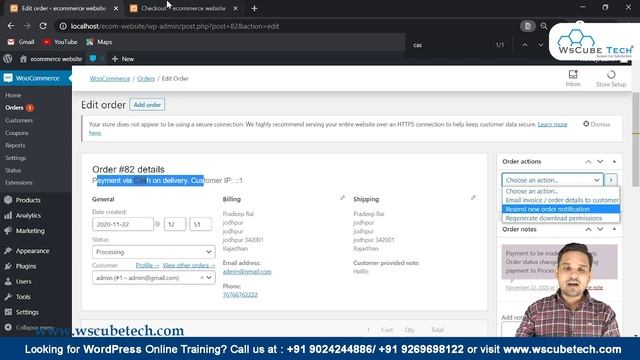Select Resend new order notification option
The width and height of the screenshot is (640, 360).
point(561,209)
